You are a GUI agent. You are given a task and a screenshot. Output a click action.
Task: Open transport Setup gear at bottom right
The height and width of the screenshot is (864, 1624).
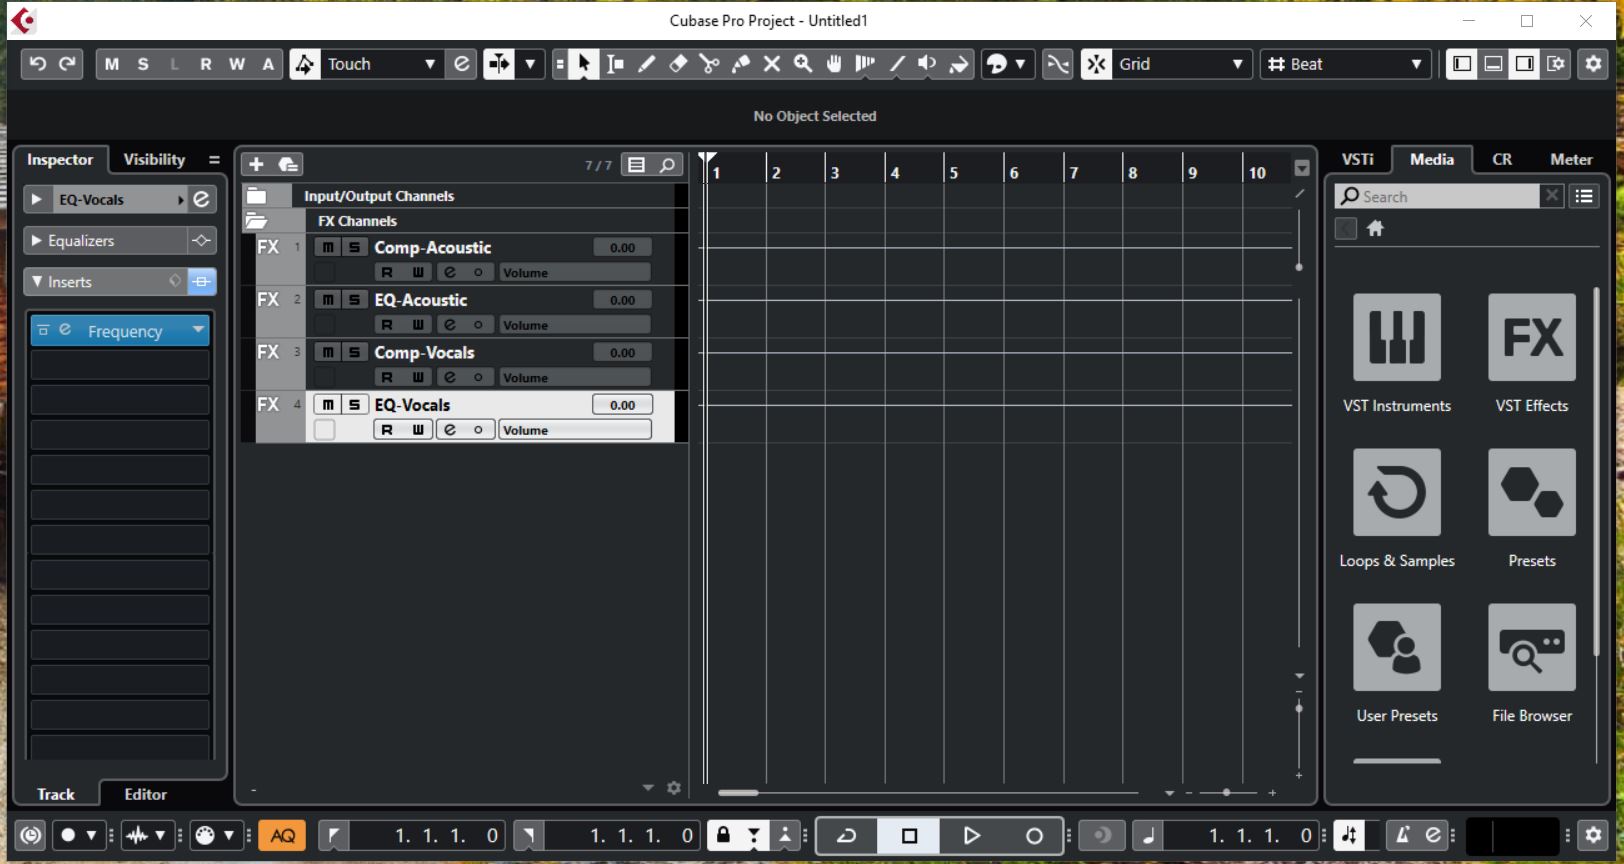[x=1593, y=835]
